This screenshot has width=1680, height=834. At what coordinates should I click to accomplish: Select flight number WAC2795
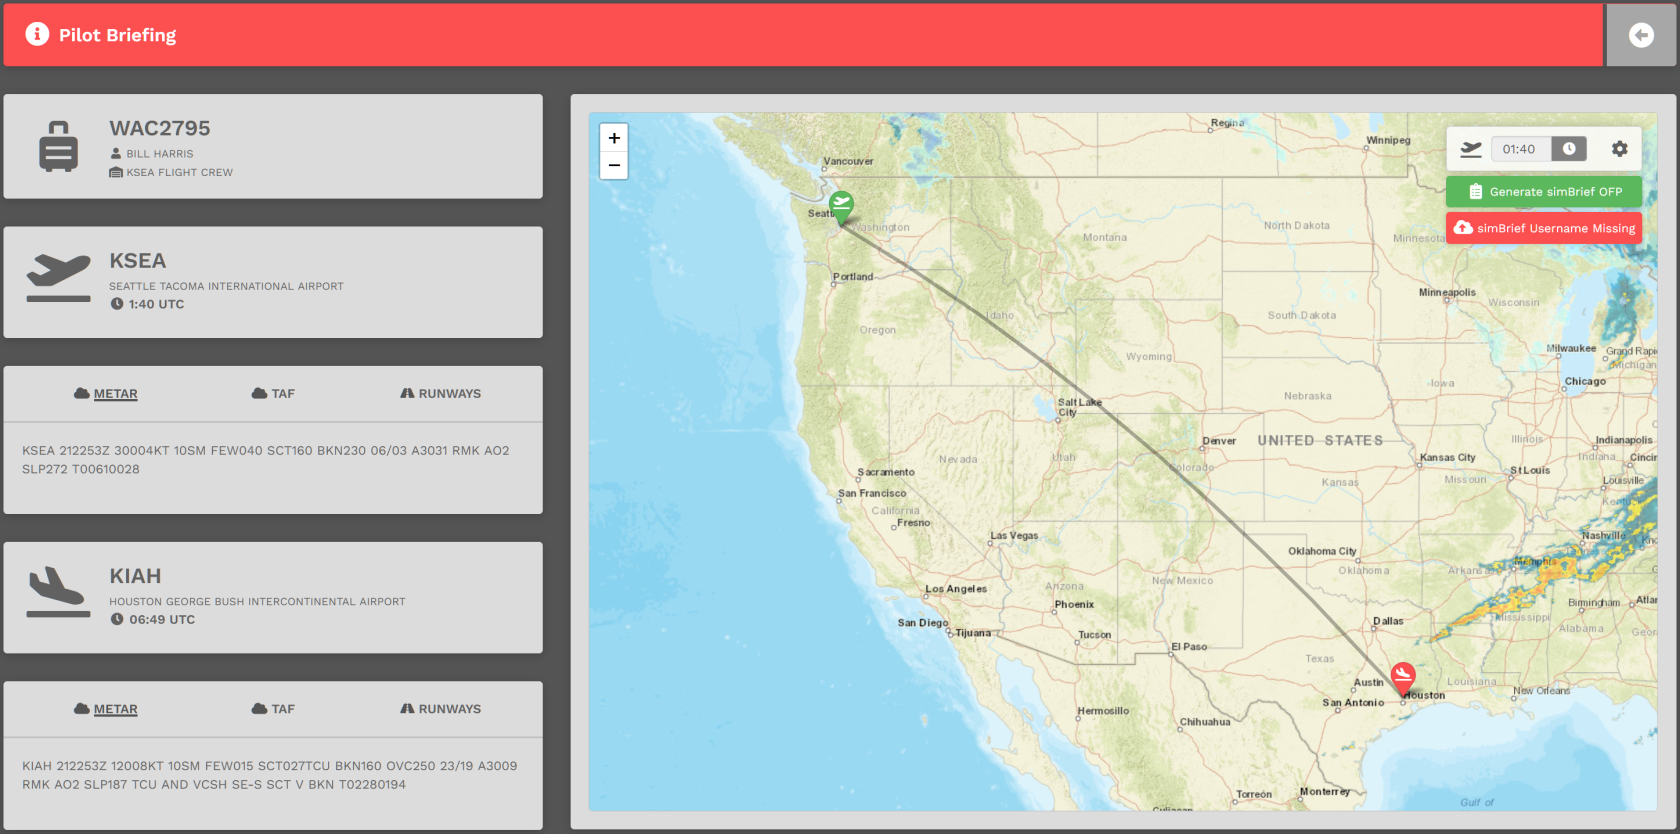point(160,128)
